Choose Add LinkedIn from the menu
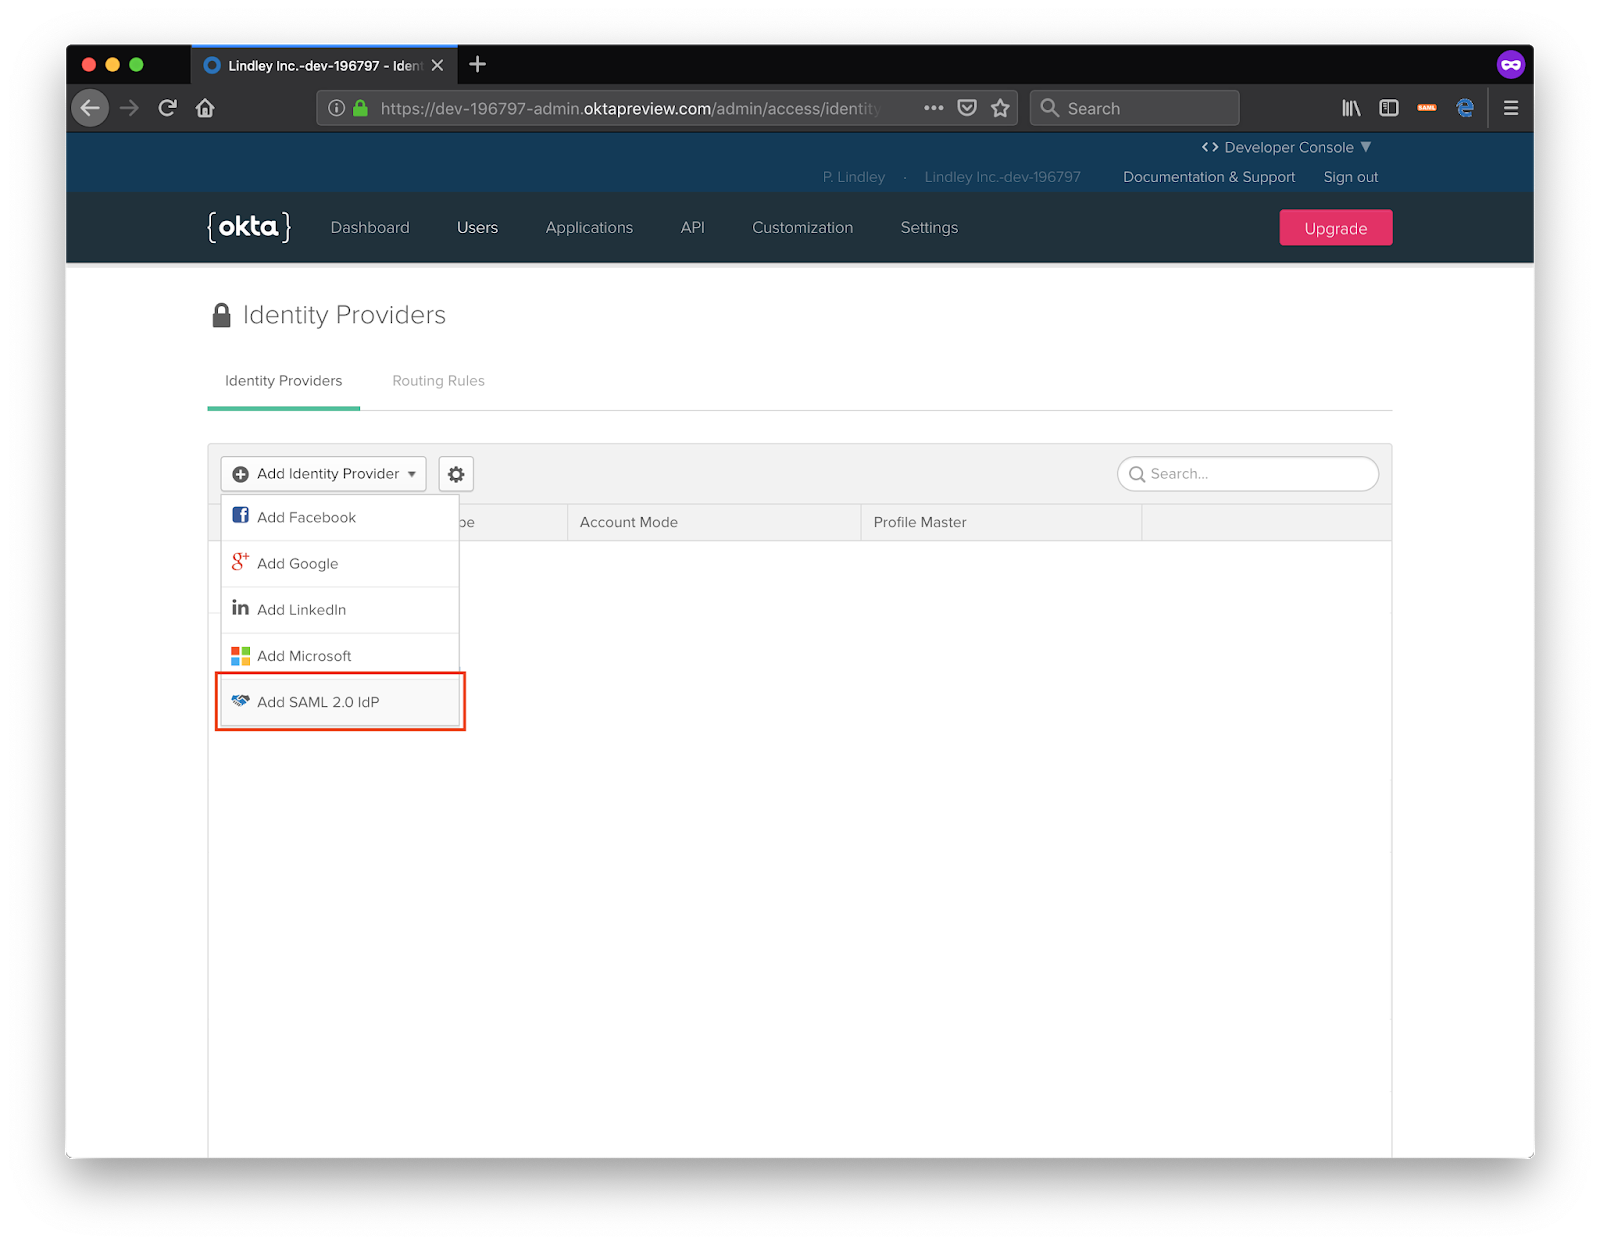The width and height of the screenshot is (1600, 1245). coord(340,609)
